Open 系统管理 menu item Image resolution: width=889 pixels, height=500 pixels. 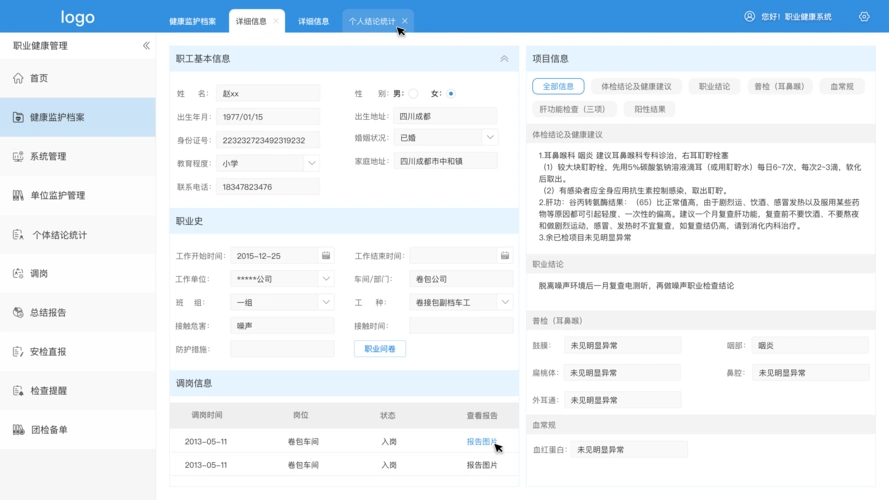[78, 156]
